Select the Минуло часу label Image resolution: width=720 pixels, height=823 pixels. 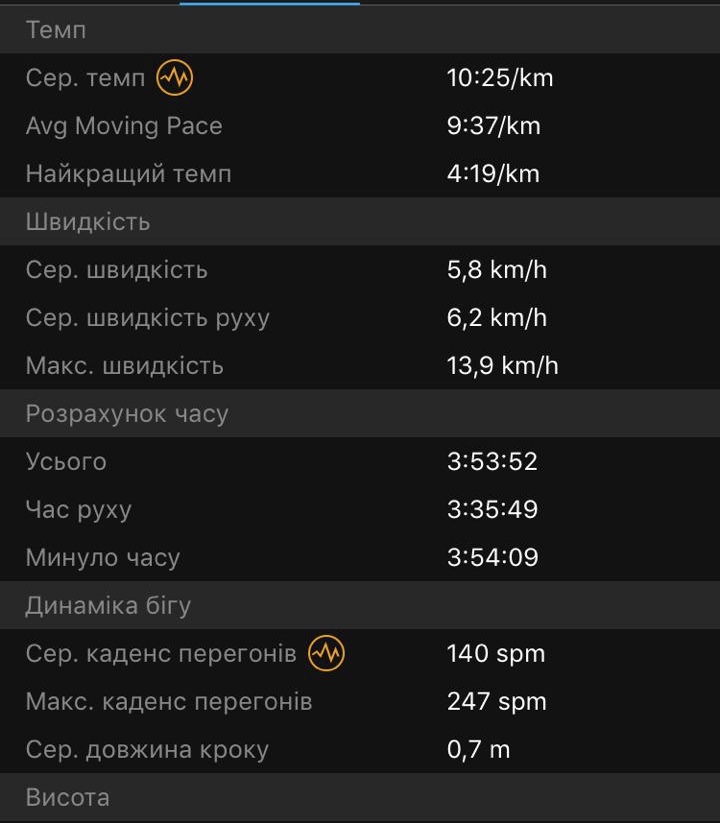(103, 557)
